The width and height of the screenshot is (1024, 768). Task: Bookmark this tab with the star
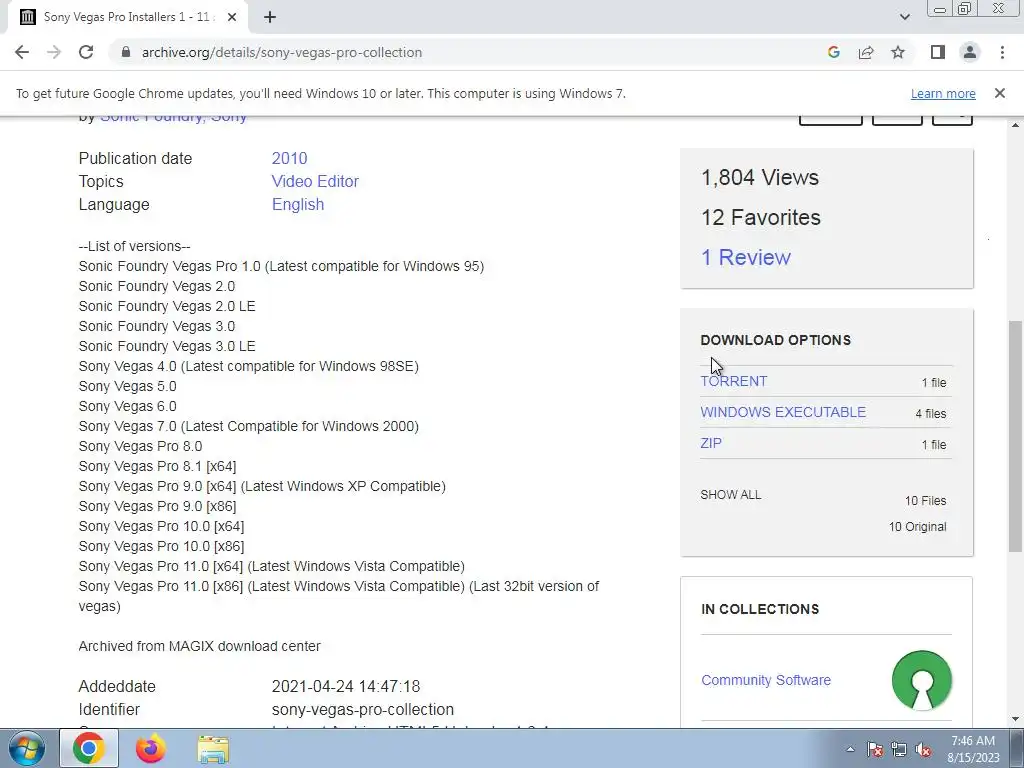[898, 52]
